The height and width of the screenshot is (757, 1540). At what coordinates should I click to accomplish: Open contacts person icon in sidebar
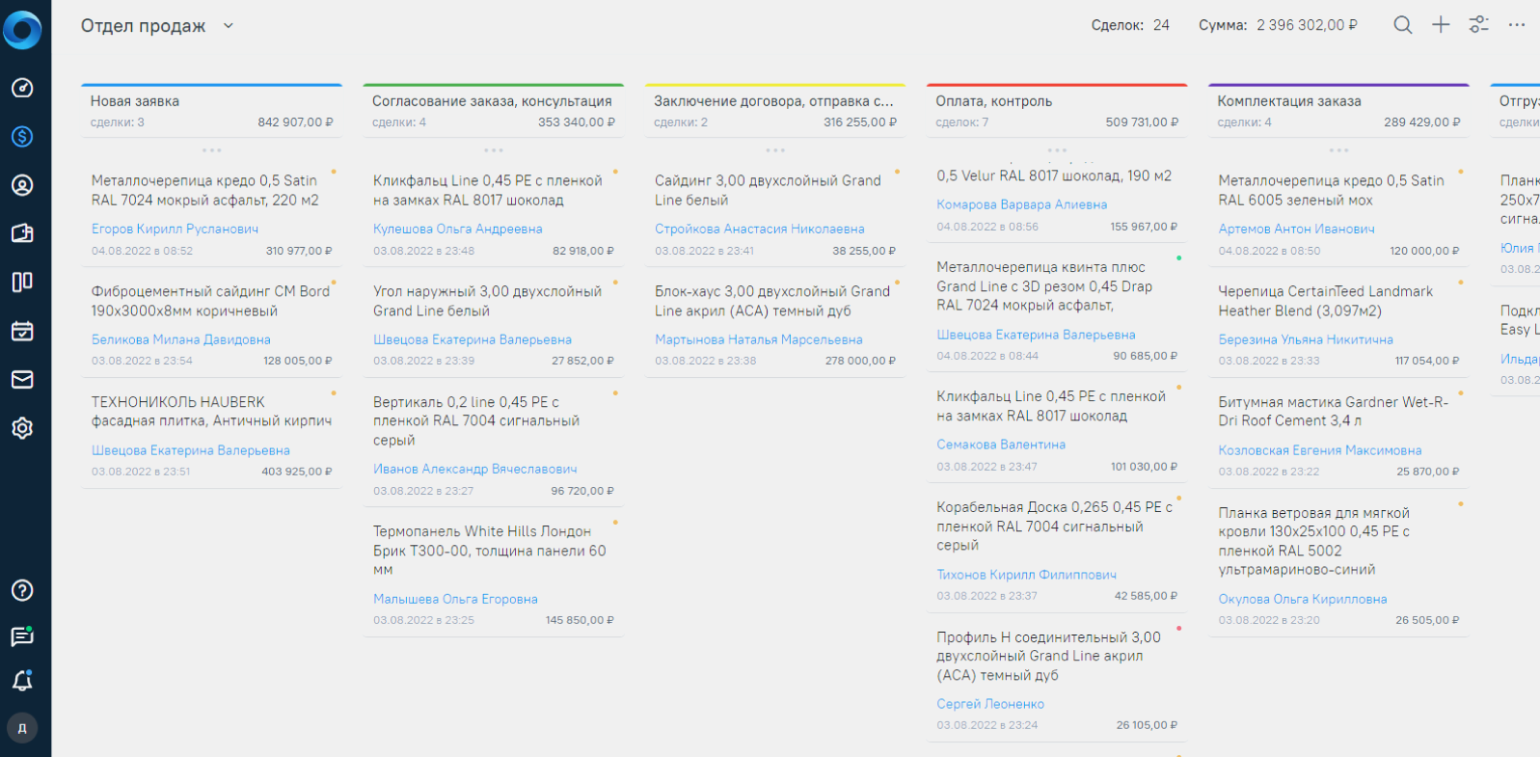22,185
